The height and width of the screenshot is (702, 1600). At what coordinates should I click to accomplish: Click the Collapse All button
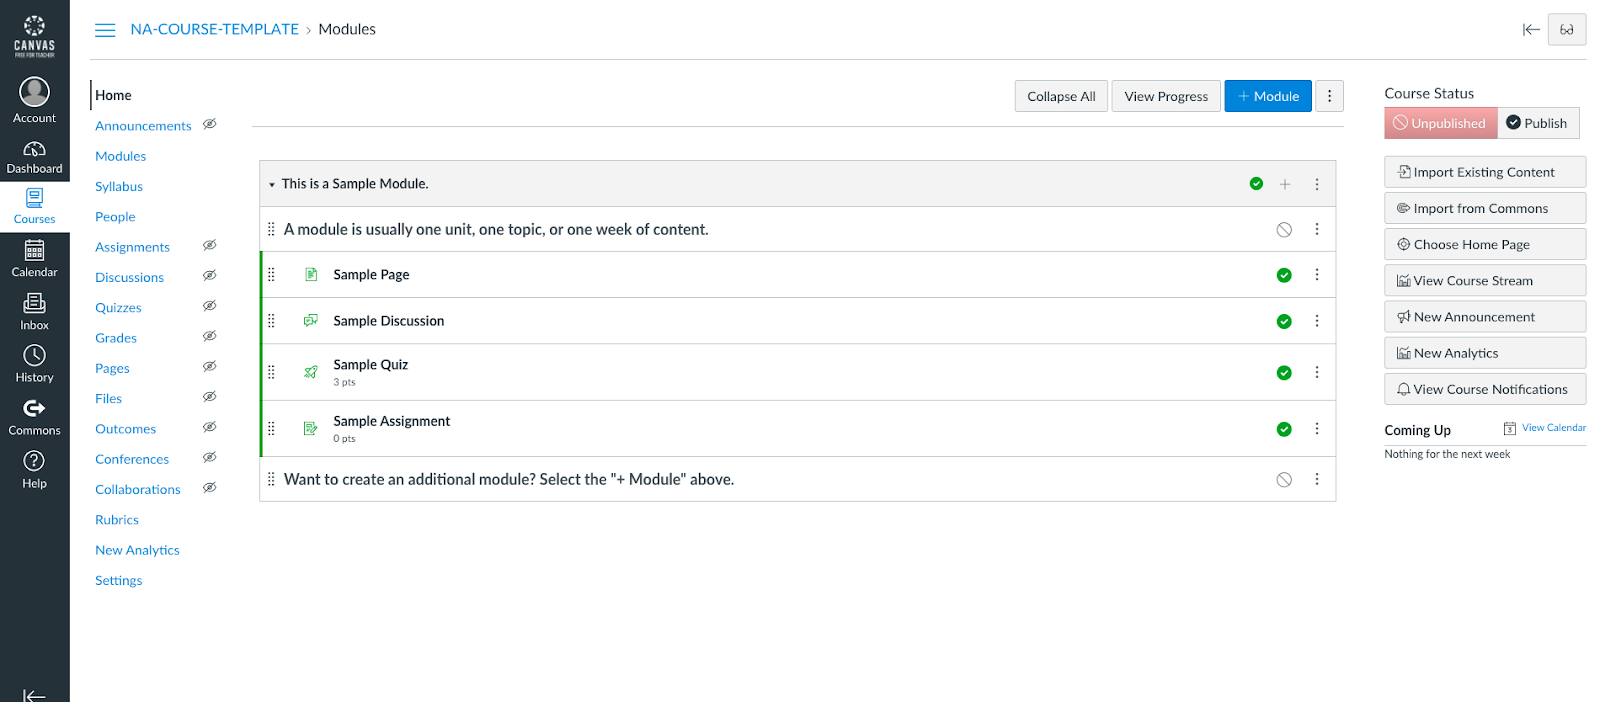pyautogui.click(x=1061, y=96)
